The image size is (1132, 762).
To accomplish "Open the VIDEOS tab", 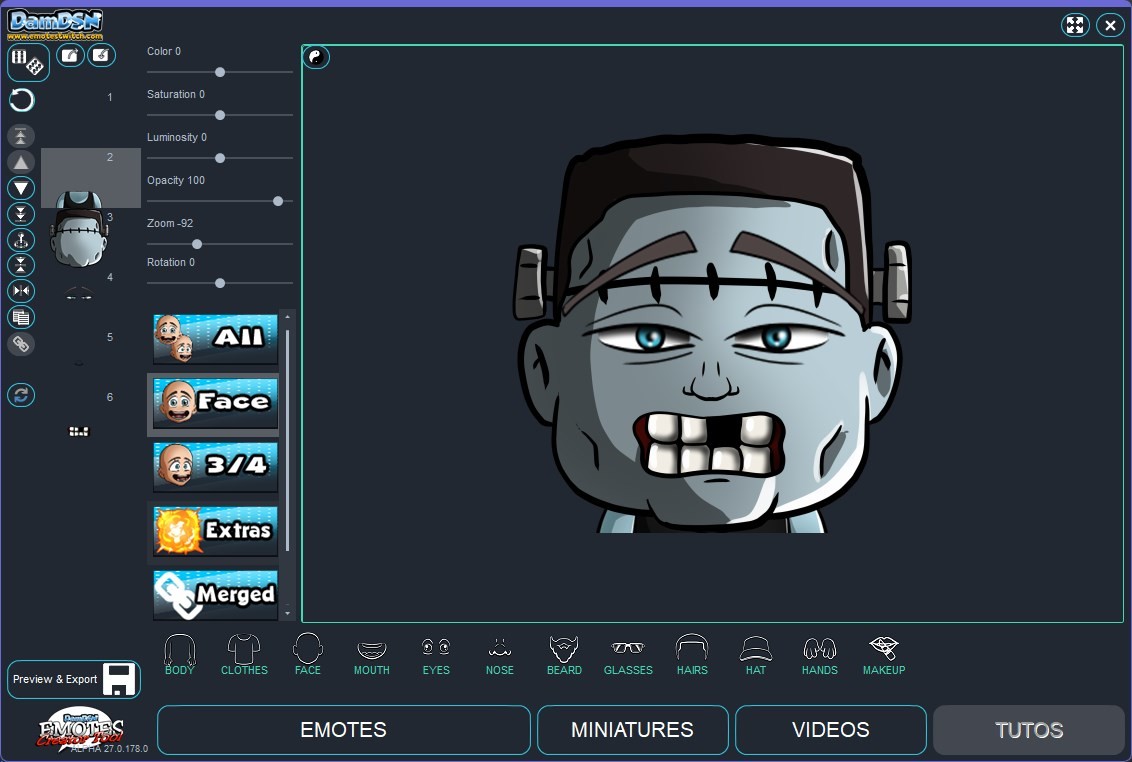I will click(830, 730).
